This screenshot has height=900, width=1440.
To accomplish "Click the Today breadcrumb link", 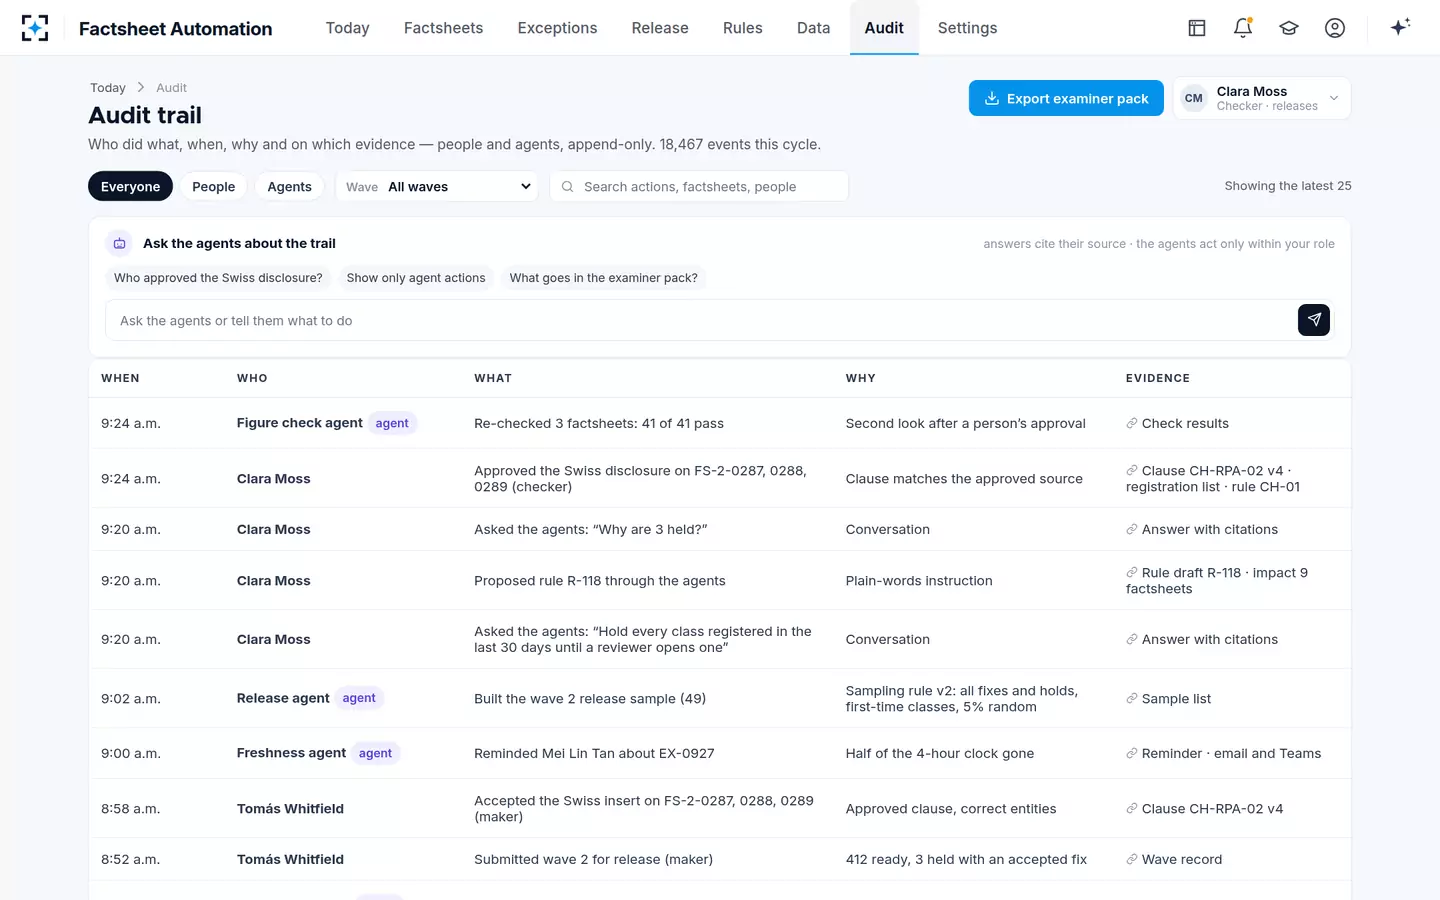I will (x=108, y=88).
